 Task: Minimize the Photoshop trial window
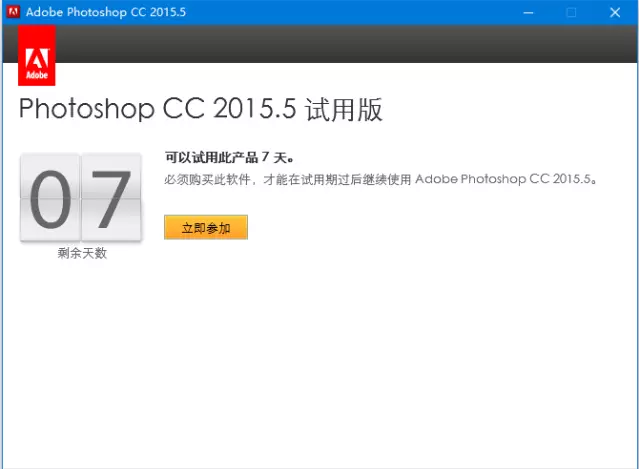pyautogui.click(x=528, y=13)
